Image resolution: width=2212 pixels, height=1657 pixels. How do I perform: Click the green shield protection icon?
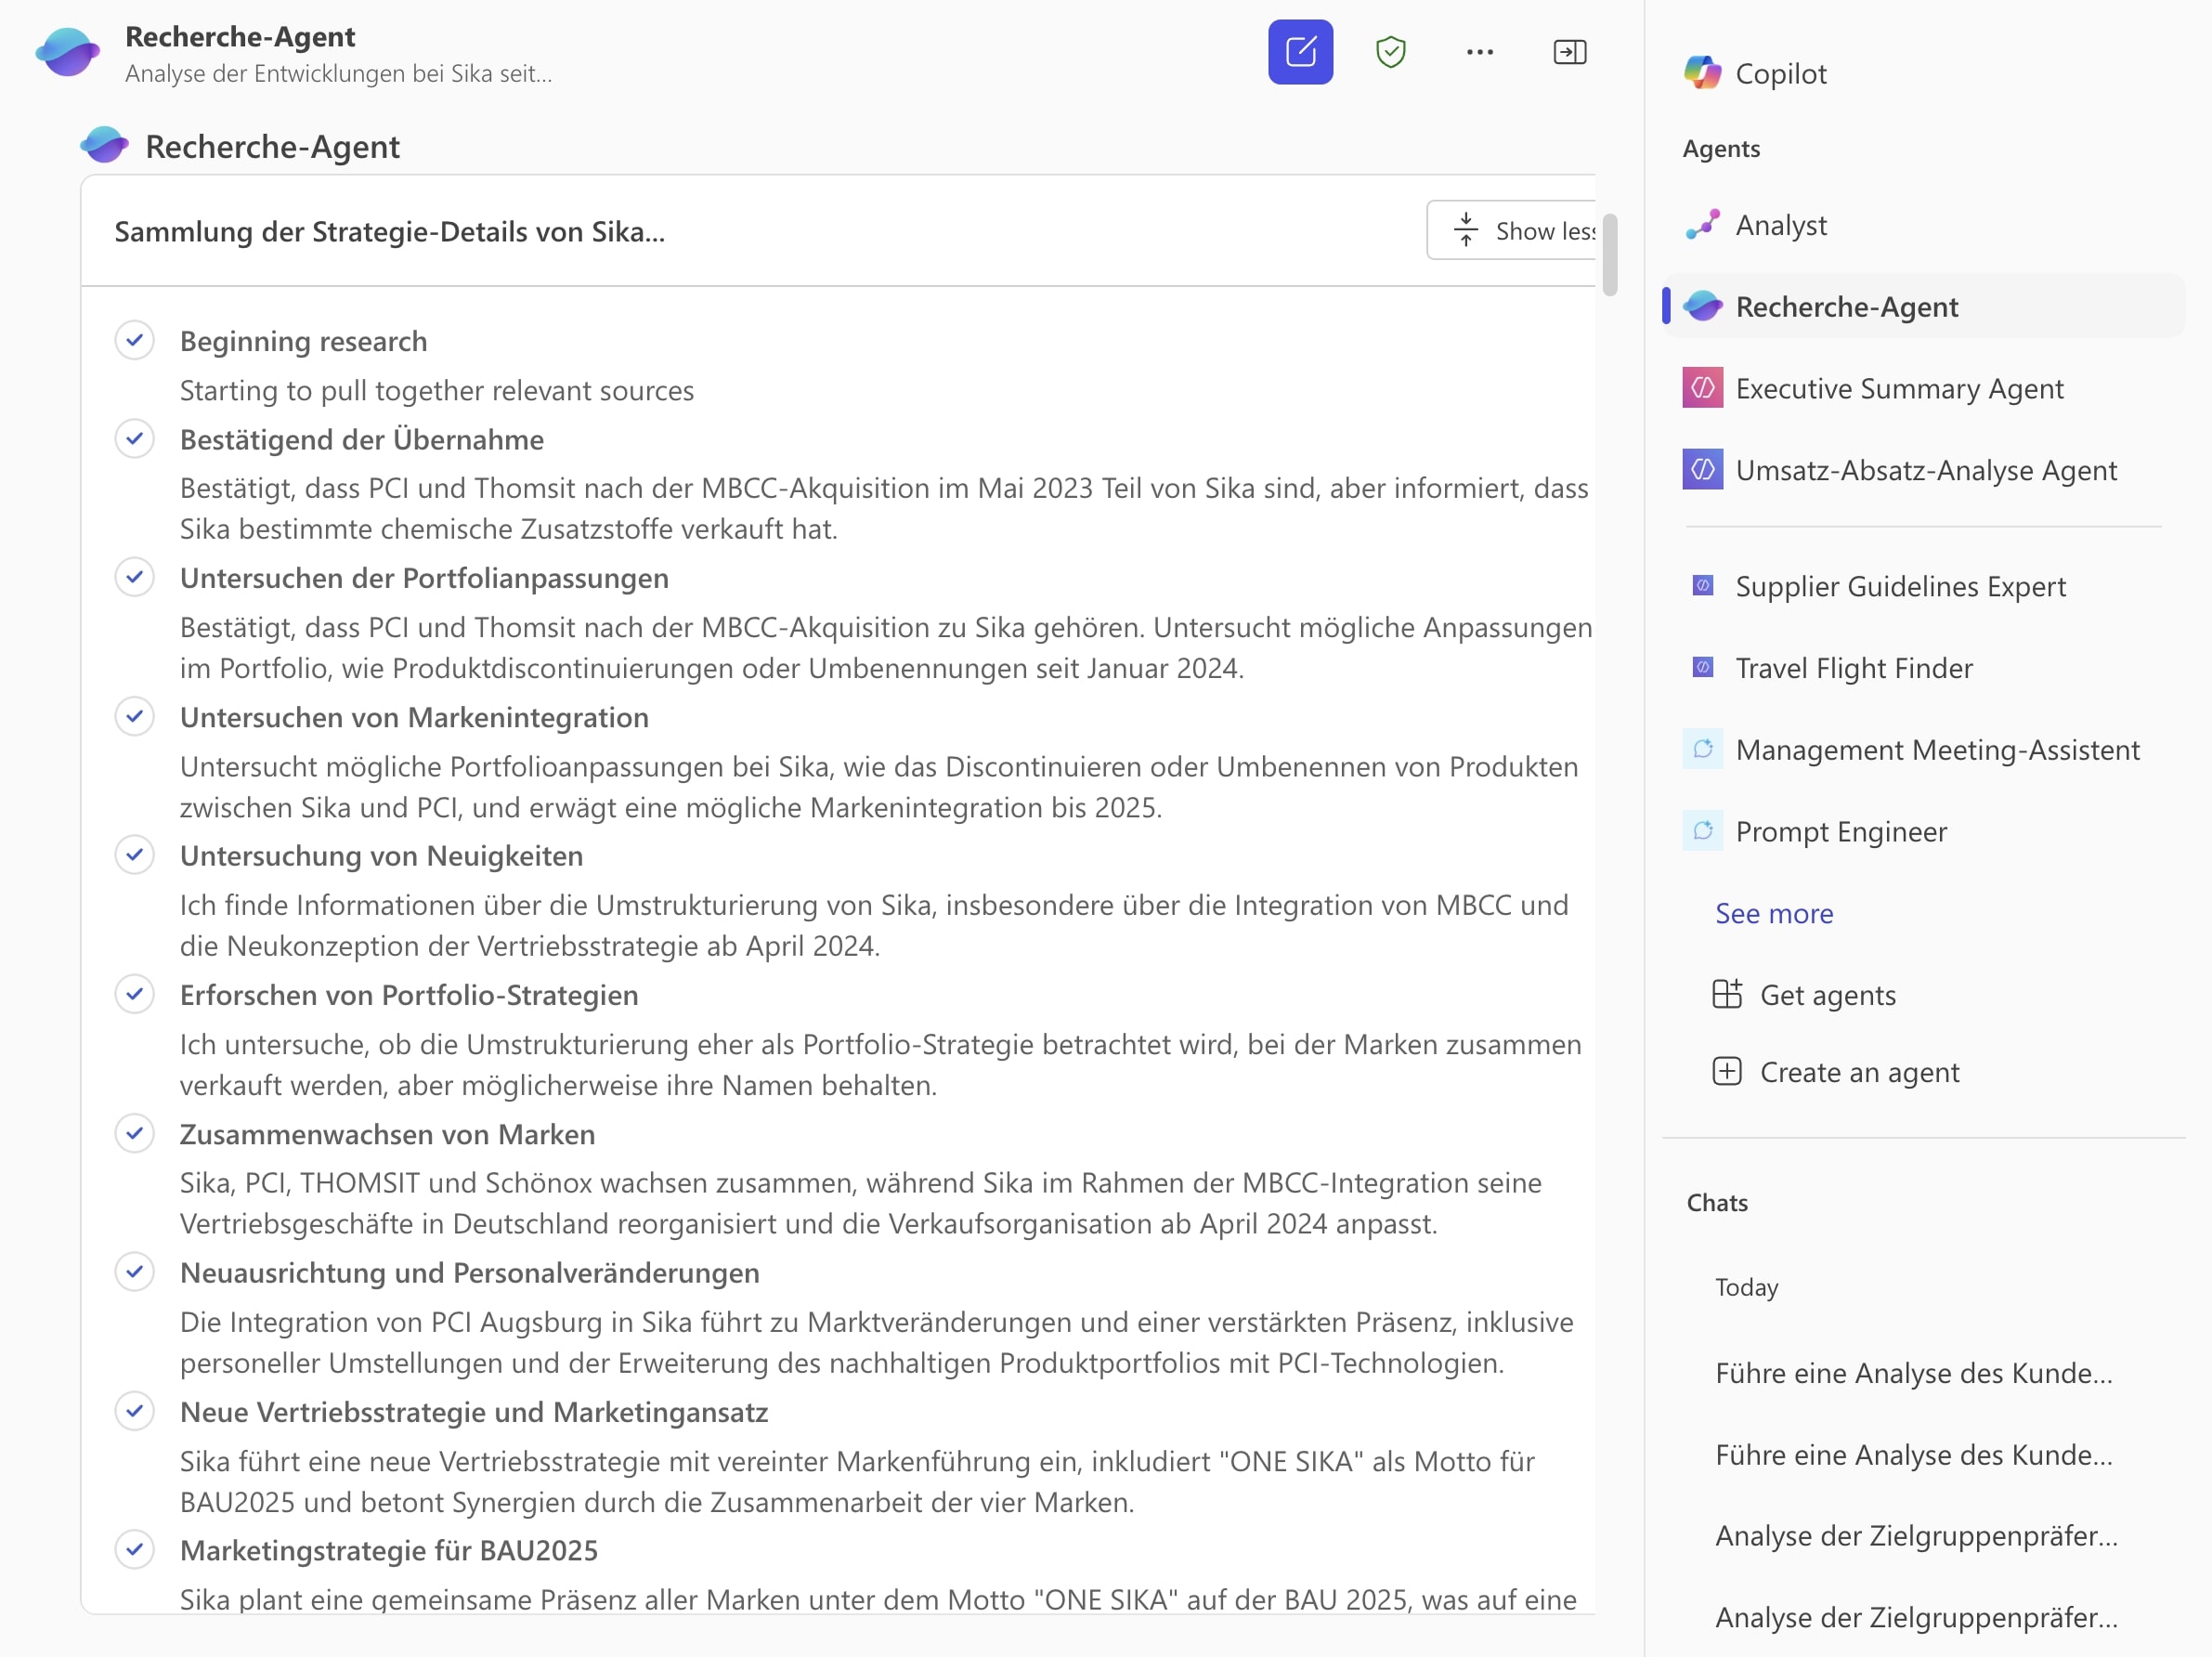pyautogui.click(x=1390, y=52)
